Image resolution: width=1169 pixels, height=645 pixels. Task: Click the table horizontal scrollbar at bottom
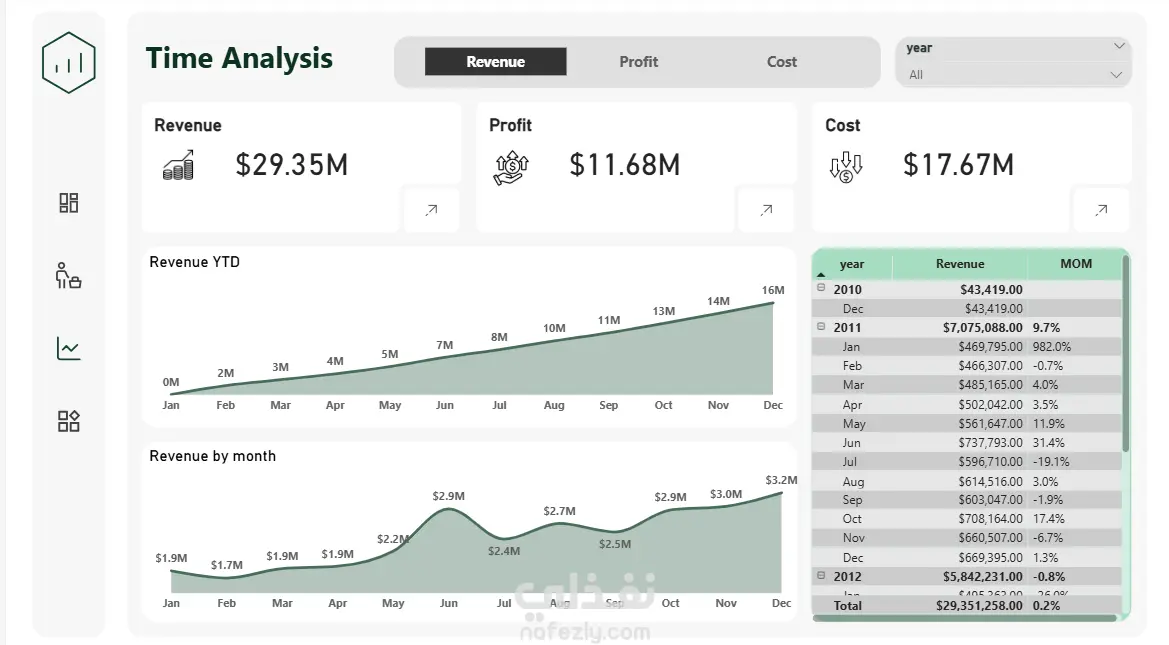(965, 618)
